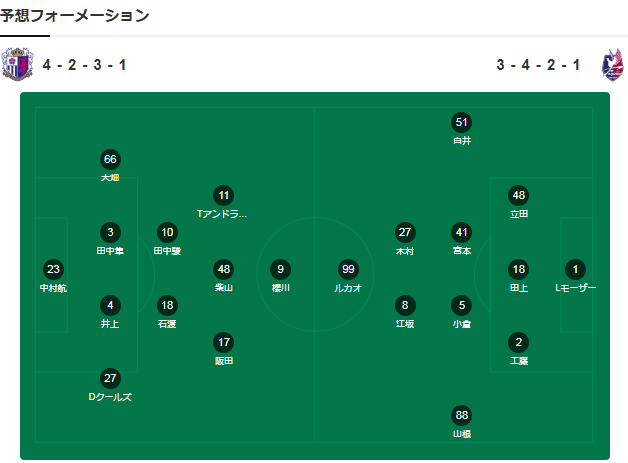Click player name 田中駿
Viewport: 628px width, 463px height.
click(x=167, y=251)
